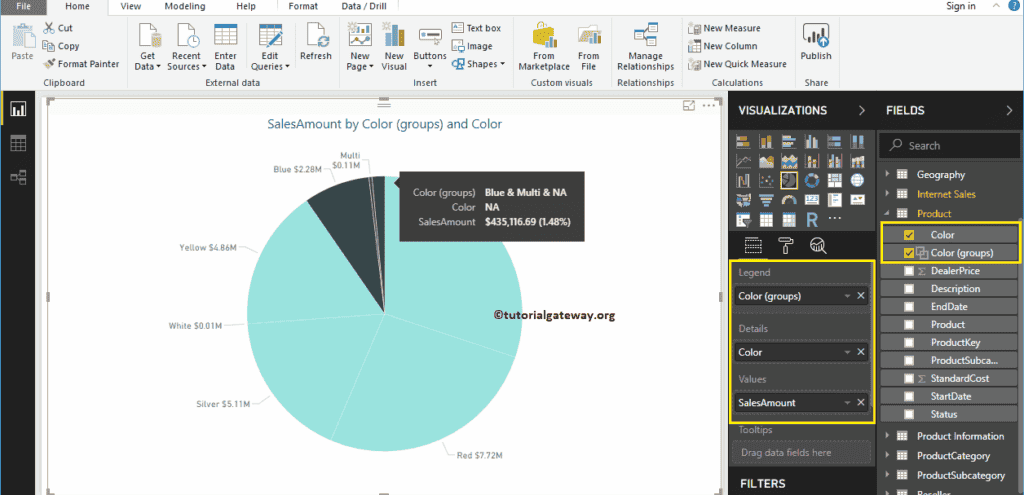
Task: Open the Format paint roller tab
Action: pos(786,246)
